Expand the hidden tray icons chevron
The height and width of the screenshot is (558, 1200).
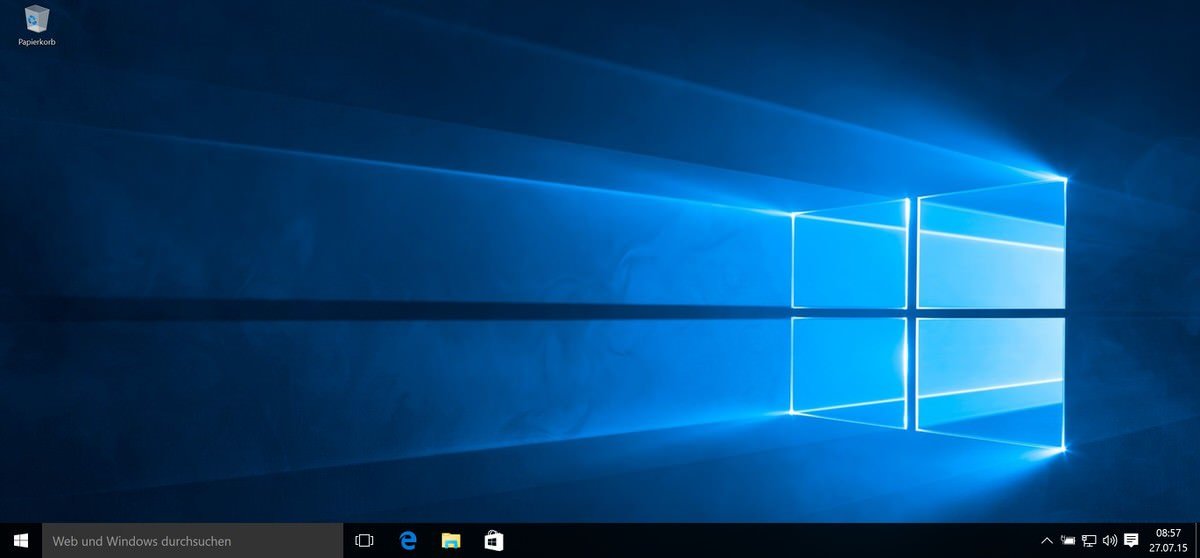1047,541
